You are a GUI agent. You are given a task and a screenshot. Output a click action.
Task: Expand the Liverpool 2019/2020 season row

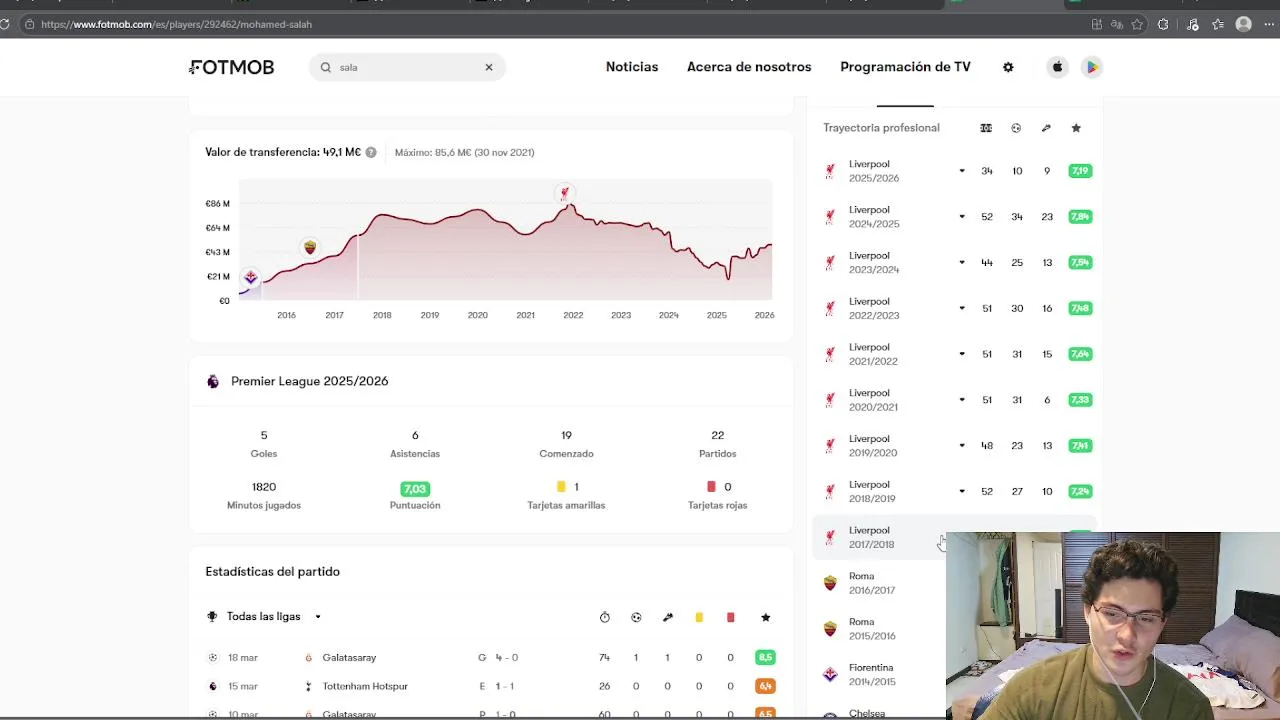click(x=962, y=446)
